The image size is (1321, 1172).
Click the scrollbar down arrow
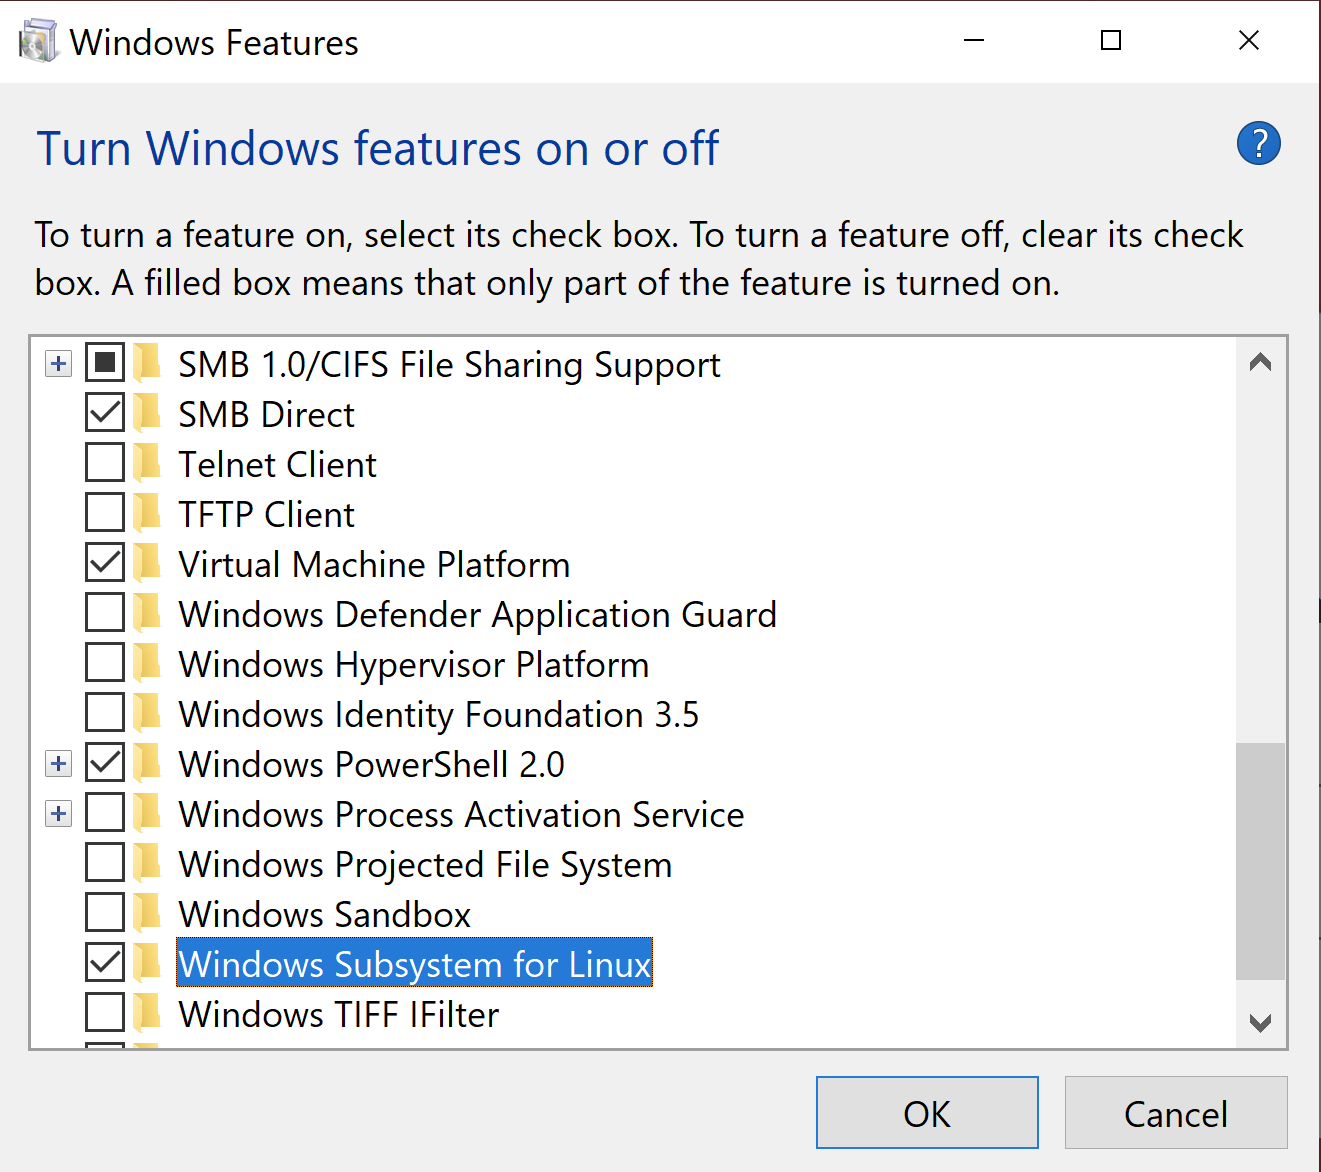1260,1022
